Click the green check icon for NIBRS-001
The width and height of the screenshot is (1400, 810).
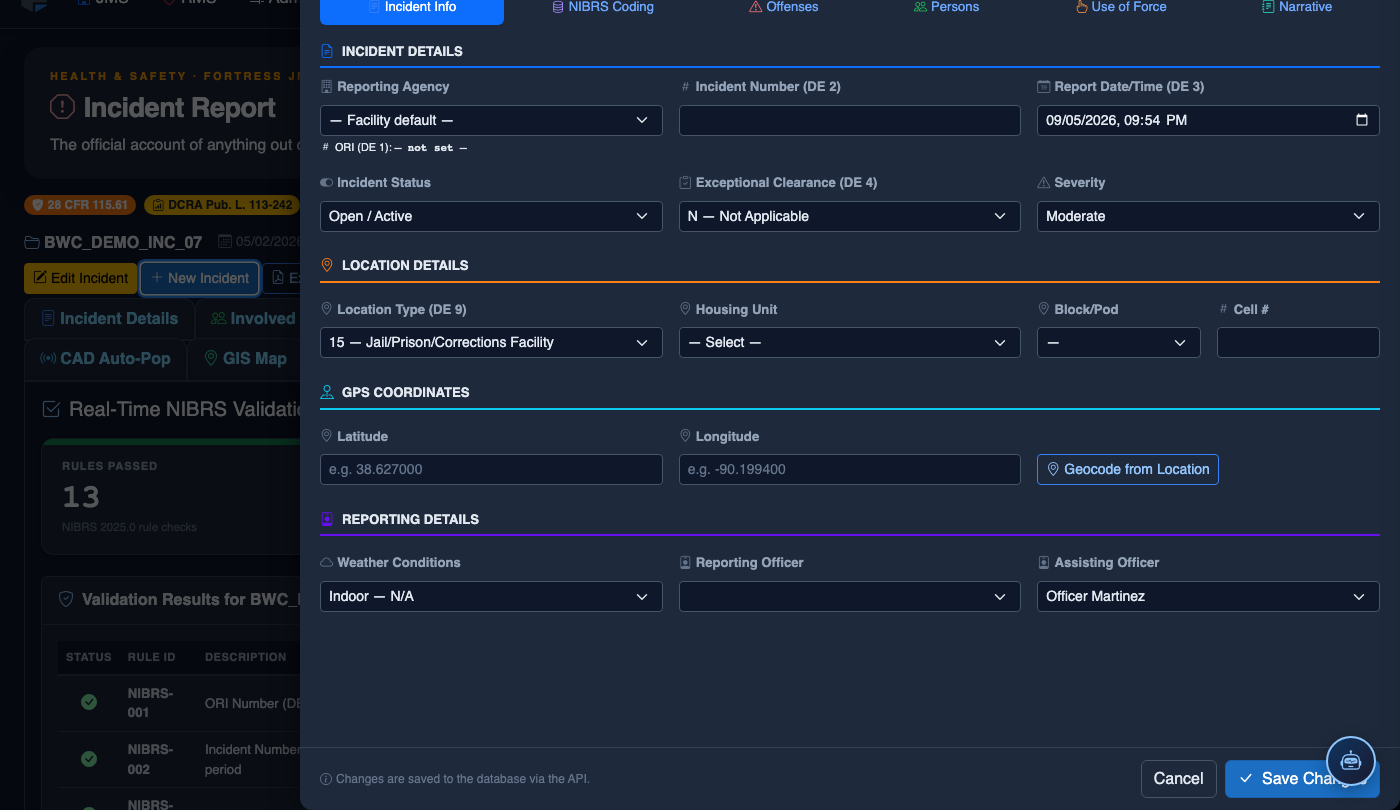[89, 703]
